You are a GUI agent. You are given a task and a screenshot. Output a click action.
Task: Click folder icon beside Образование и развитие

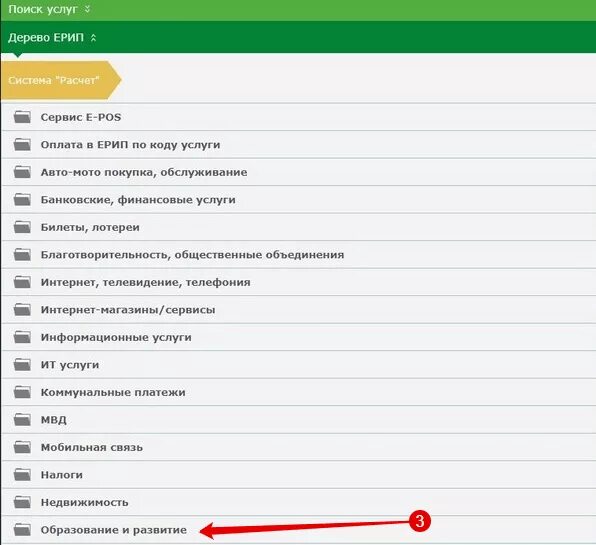pyautogui.click(x=22, y=529)
